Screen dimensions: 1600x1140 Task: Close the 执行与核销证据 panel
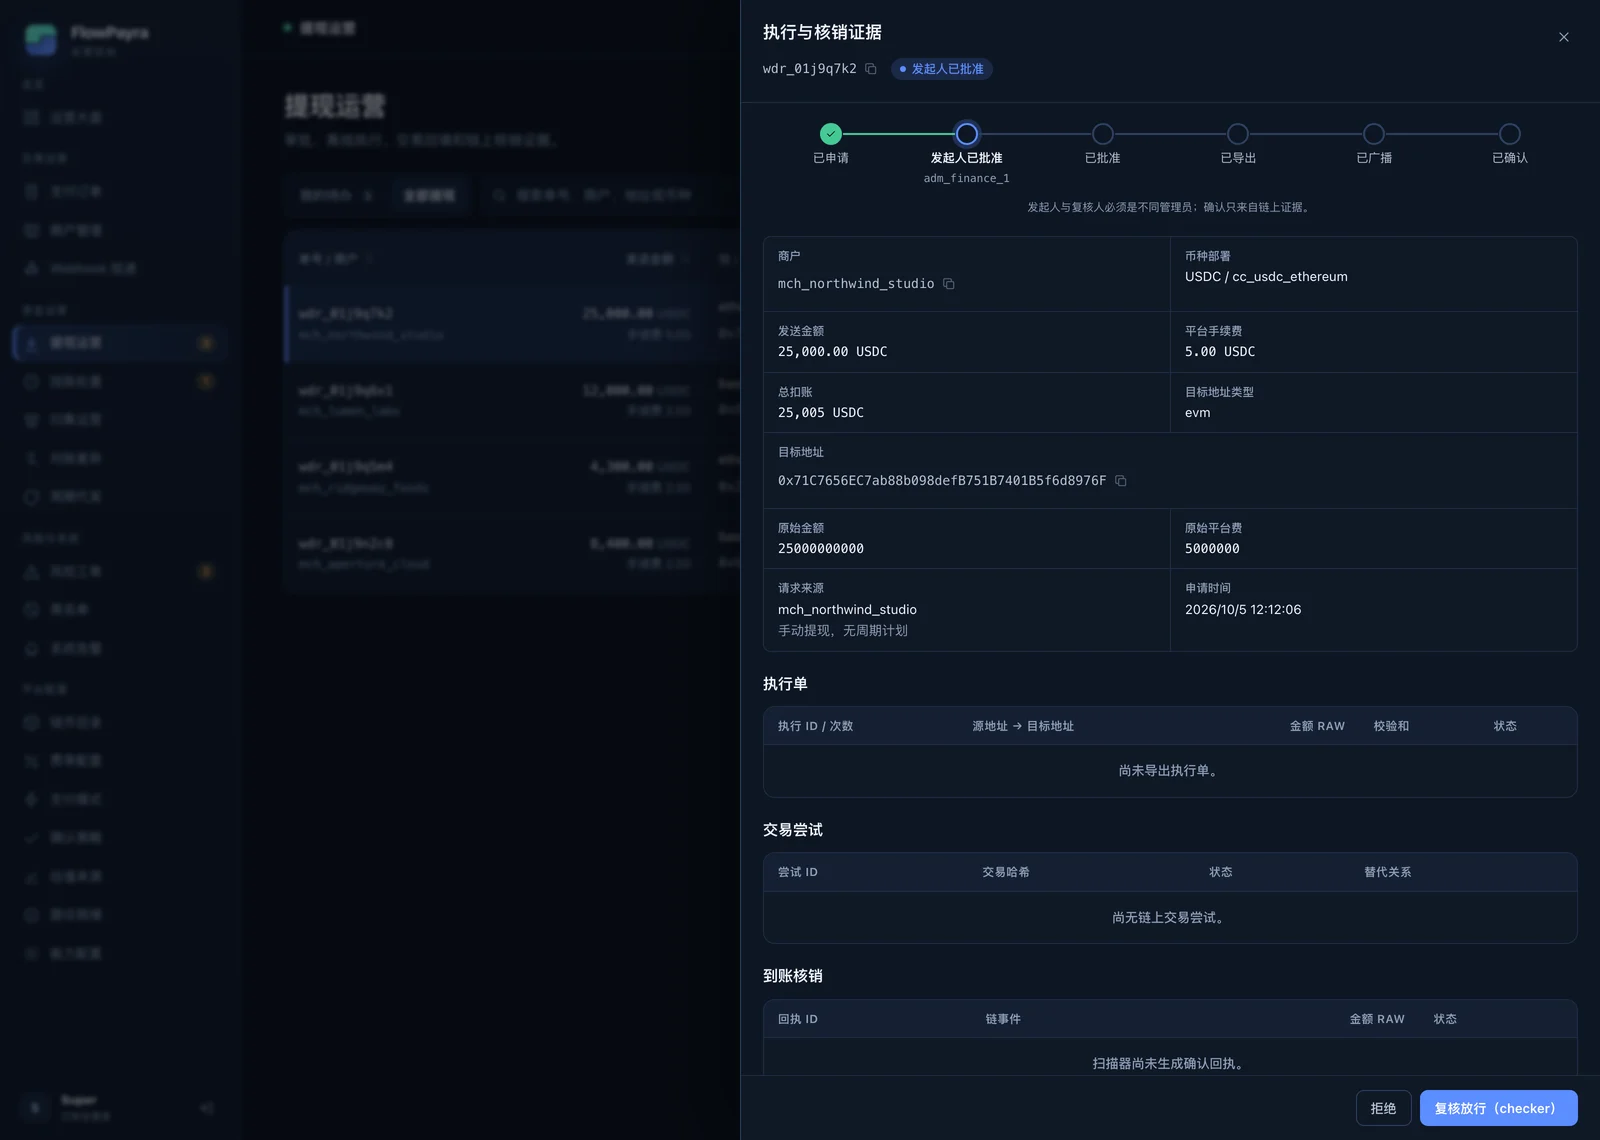coord(1564,37)
